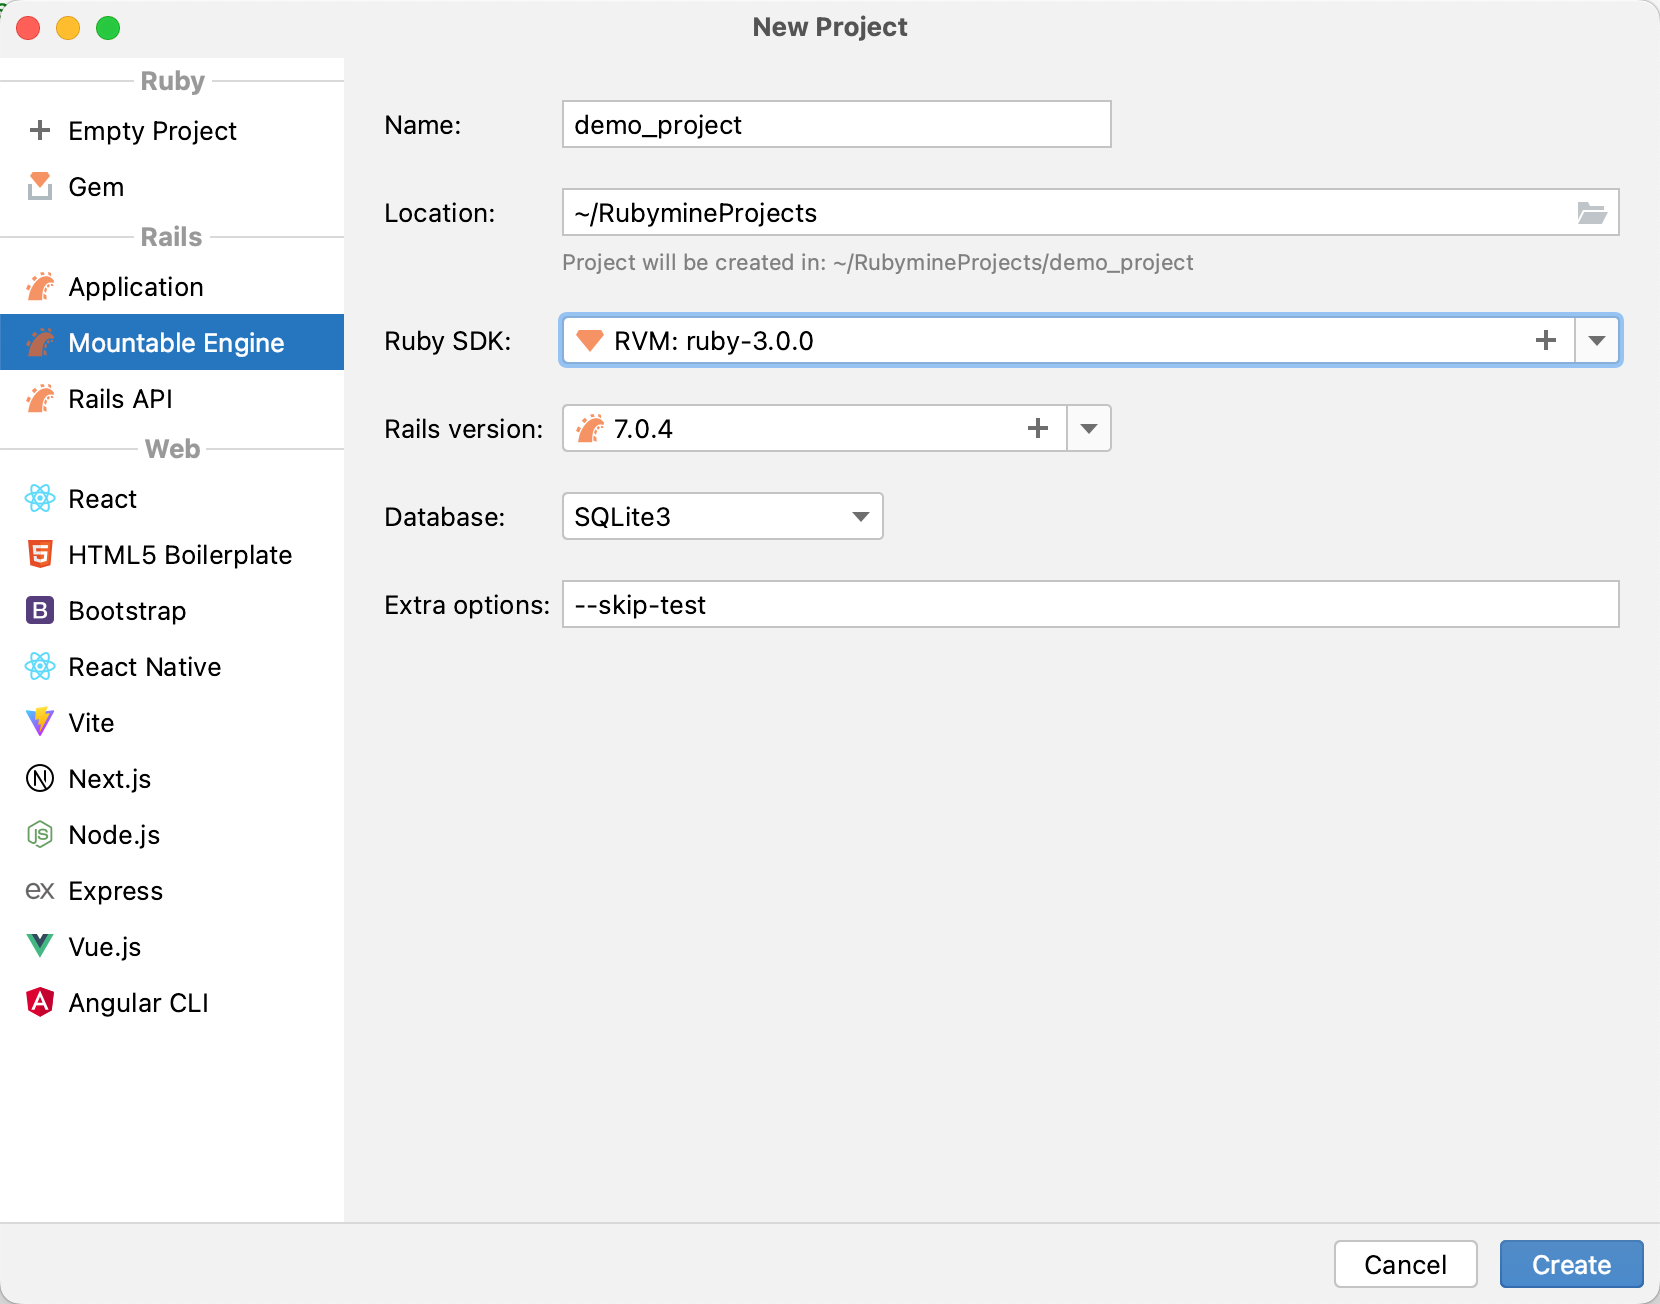Image resolution: width=1660 pixels, height=1304 pixels.
Task: Click the Bootstrap icon in the sidebar
Action: [x=39, y=610]
